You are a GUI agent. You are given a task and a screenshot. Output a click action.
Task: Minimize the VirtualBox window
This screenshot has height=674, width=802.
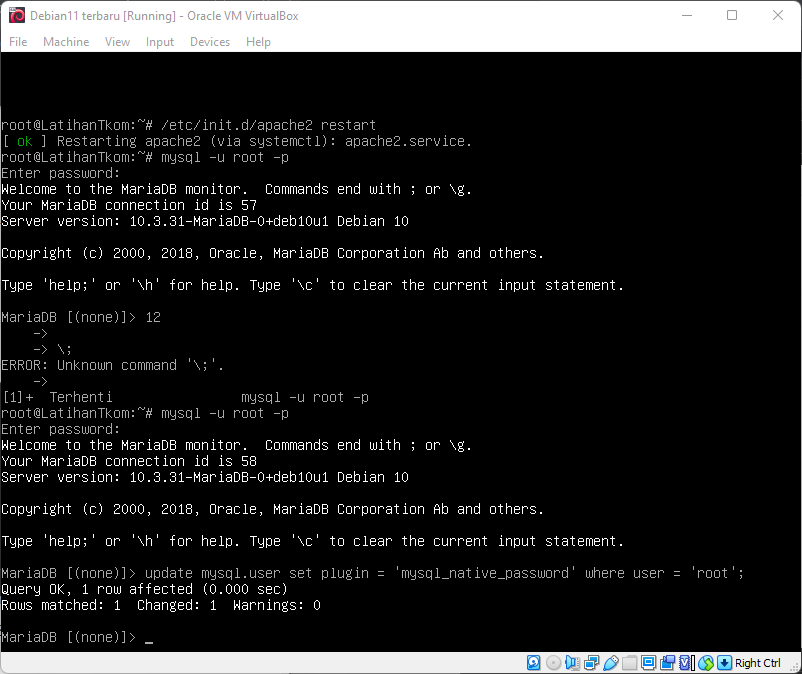click(687, 15)
